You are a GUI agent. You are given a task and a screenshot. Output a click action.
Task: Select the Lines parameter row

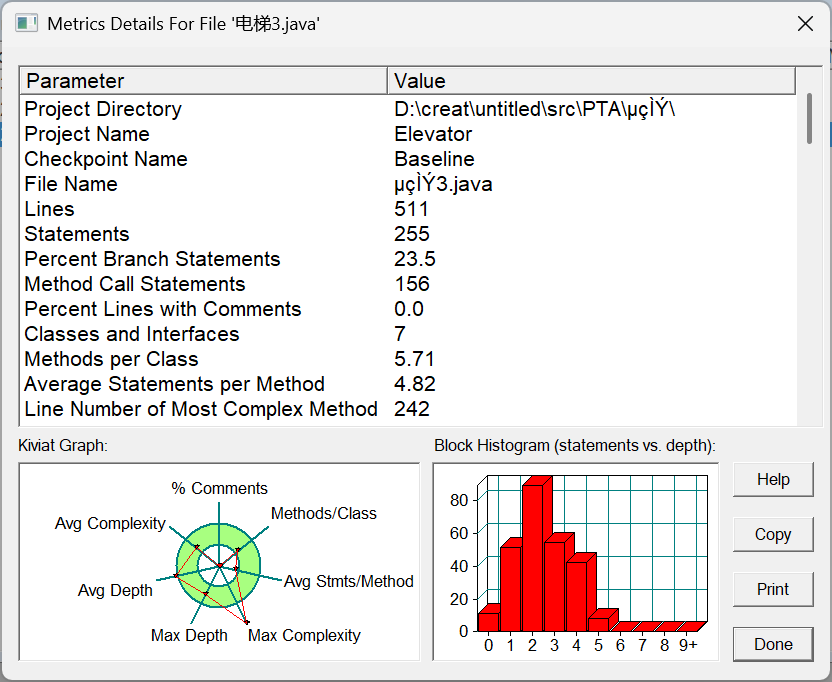[408, 209]
